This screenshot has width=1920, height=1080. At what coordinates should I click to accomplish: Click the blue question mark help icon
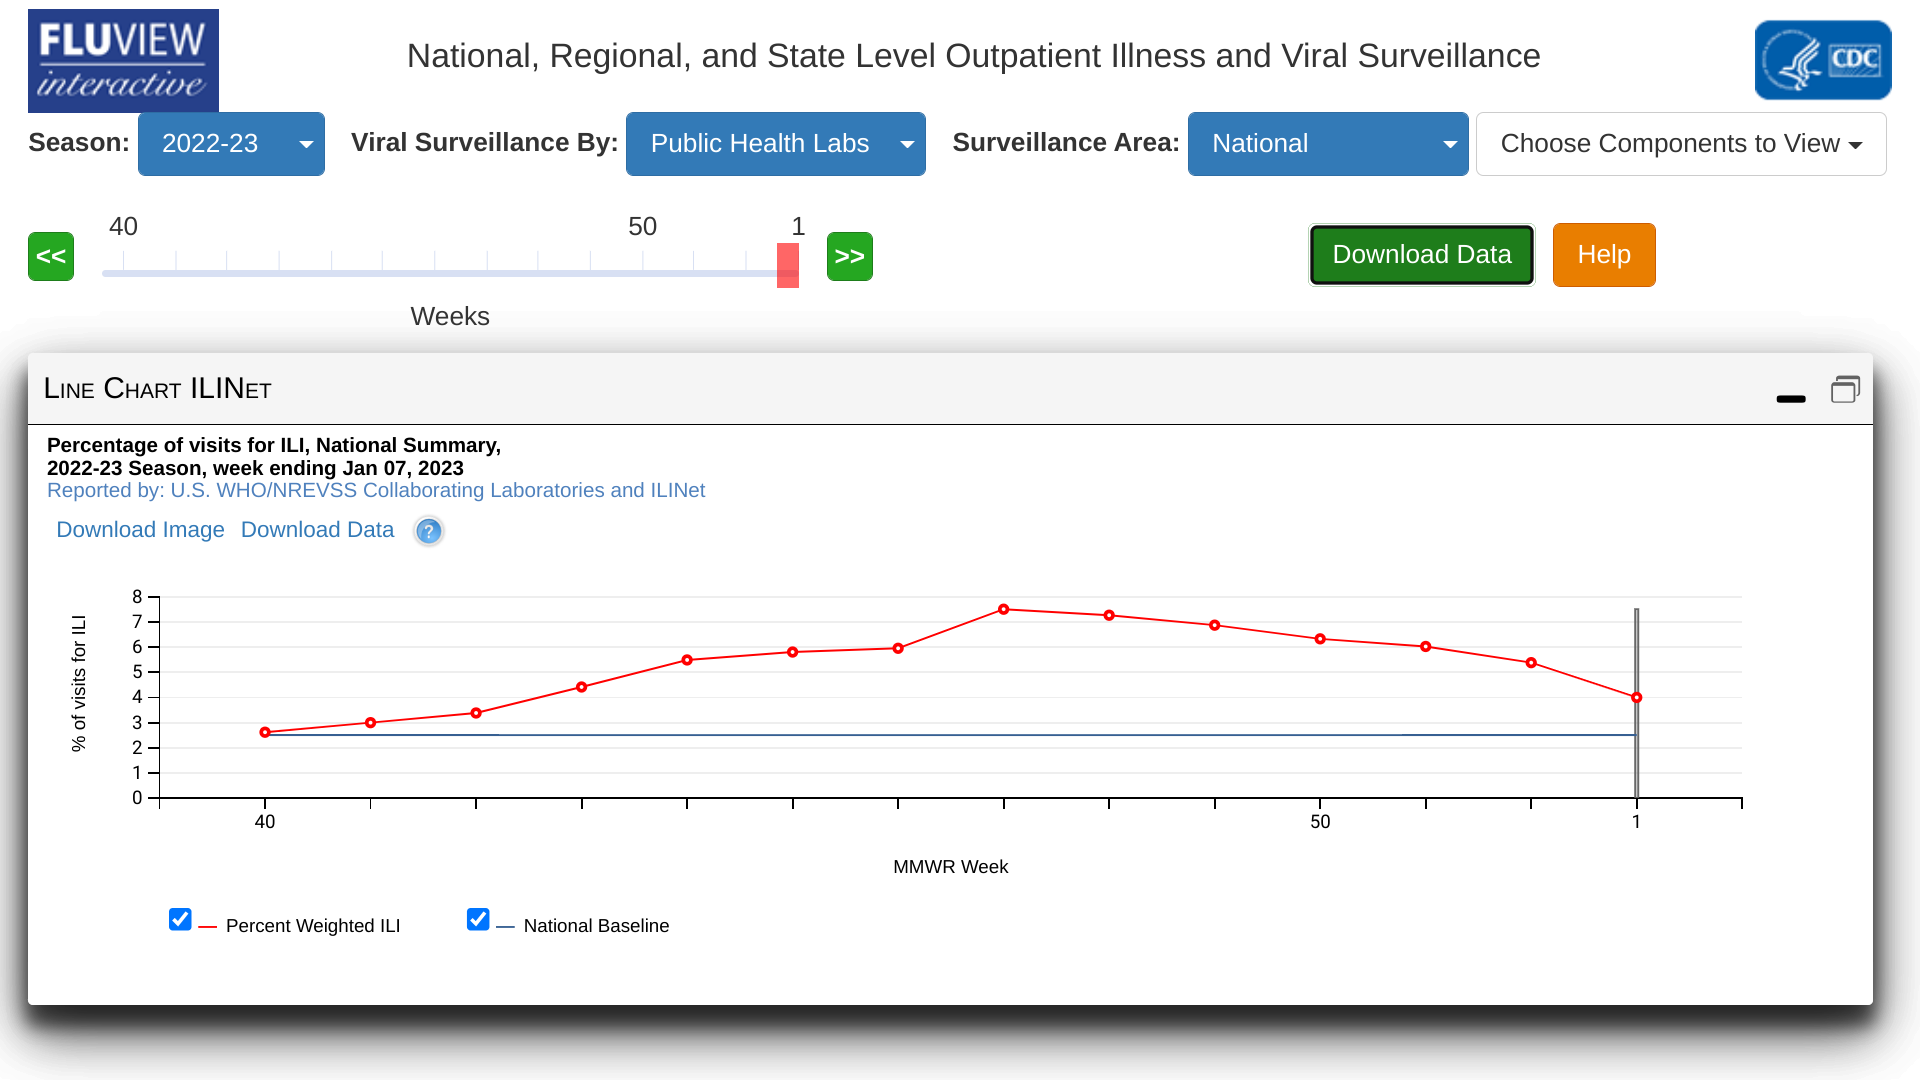click(428, 531)
